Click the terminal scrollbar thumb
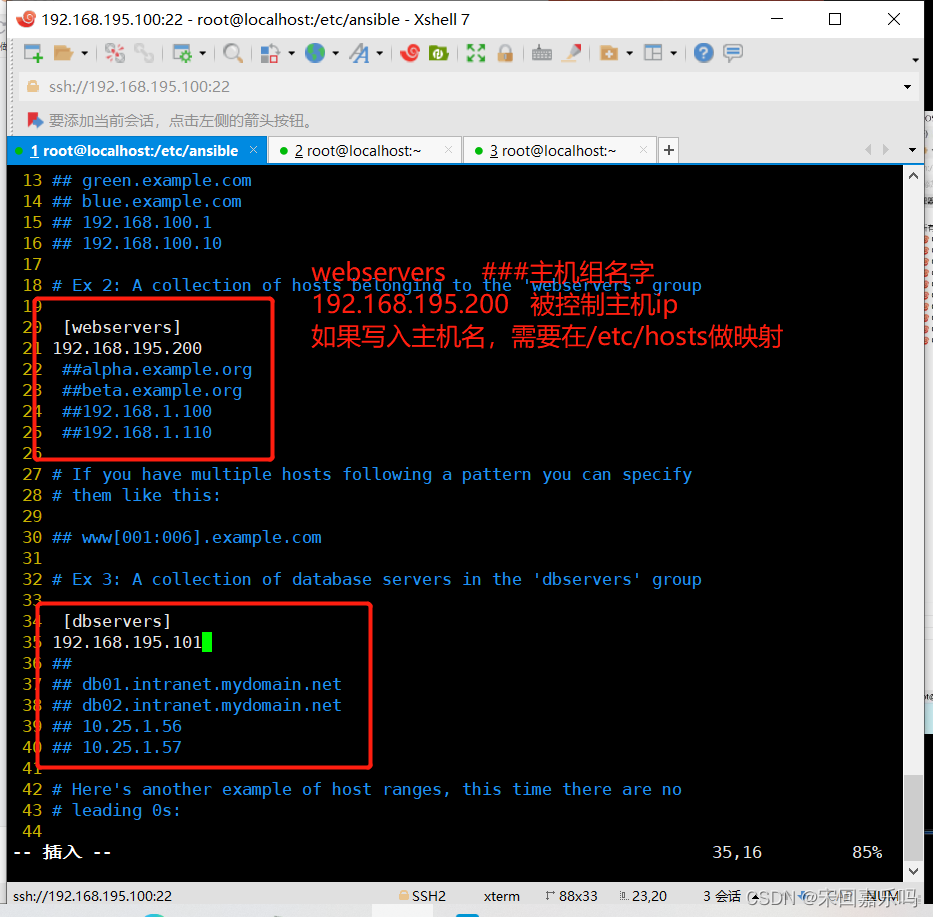933x917 pixels. click(913, 818)
